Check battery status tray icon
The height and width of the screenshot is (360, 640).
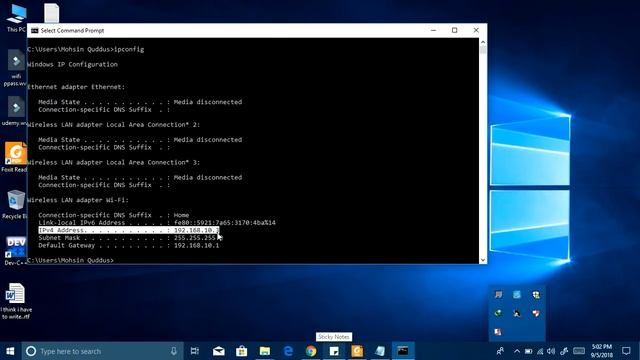(529, 351)
